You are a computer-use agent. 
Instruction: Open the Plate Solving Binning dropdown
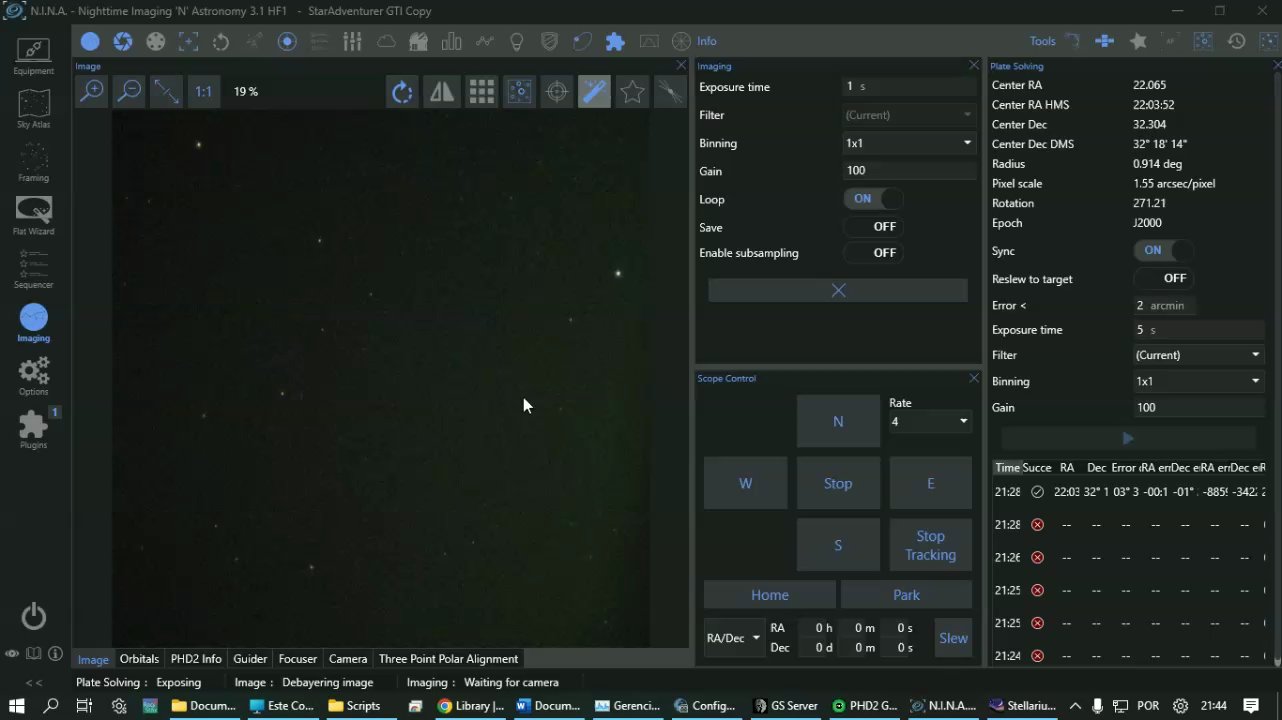[x=1198, y=381]
